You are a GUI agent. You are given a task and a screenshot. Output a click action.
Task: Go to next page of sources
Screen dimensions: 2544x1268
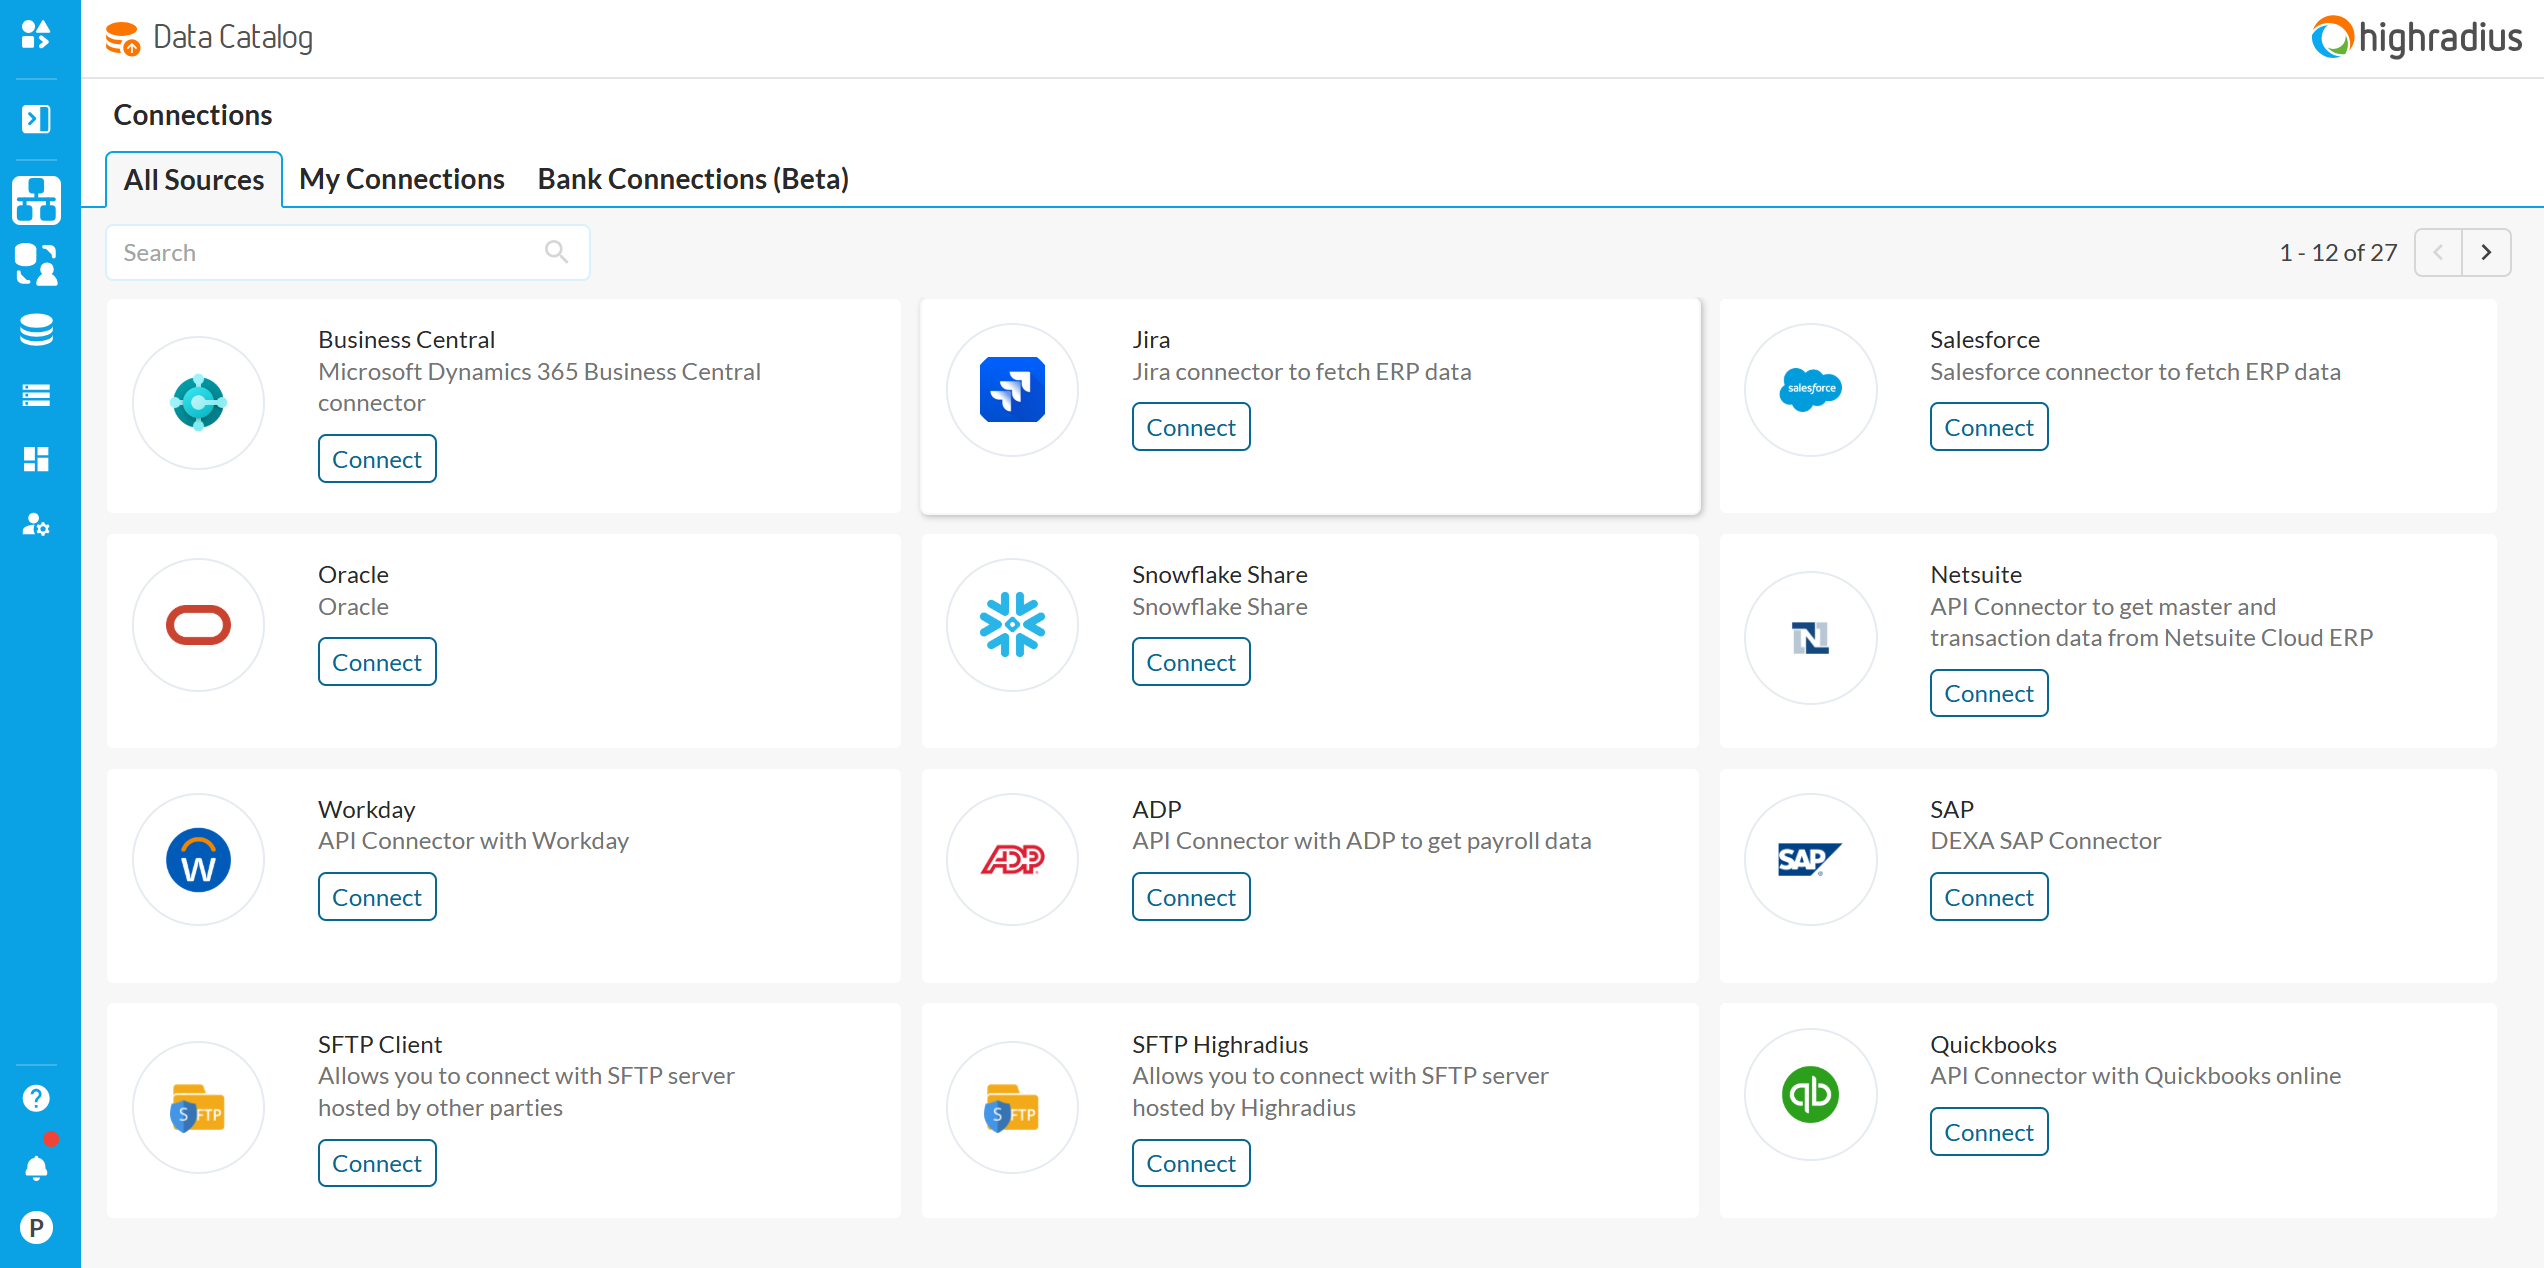coord(2486,253)
